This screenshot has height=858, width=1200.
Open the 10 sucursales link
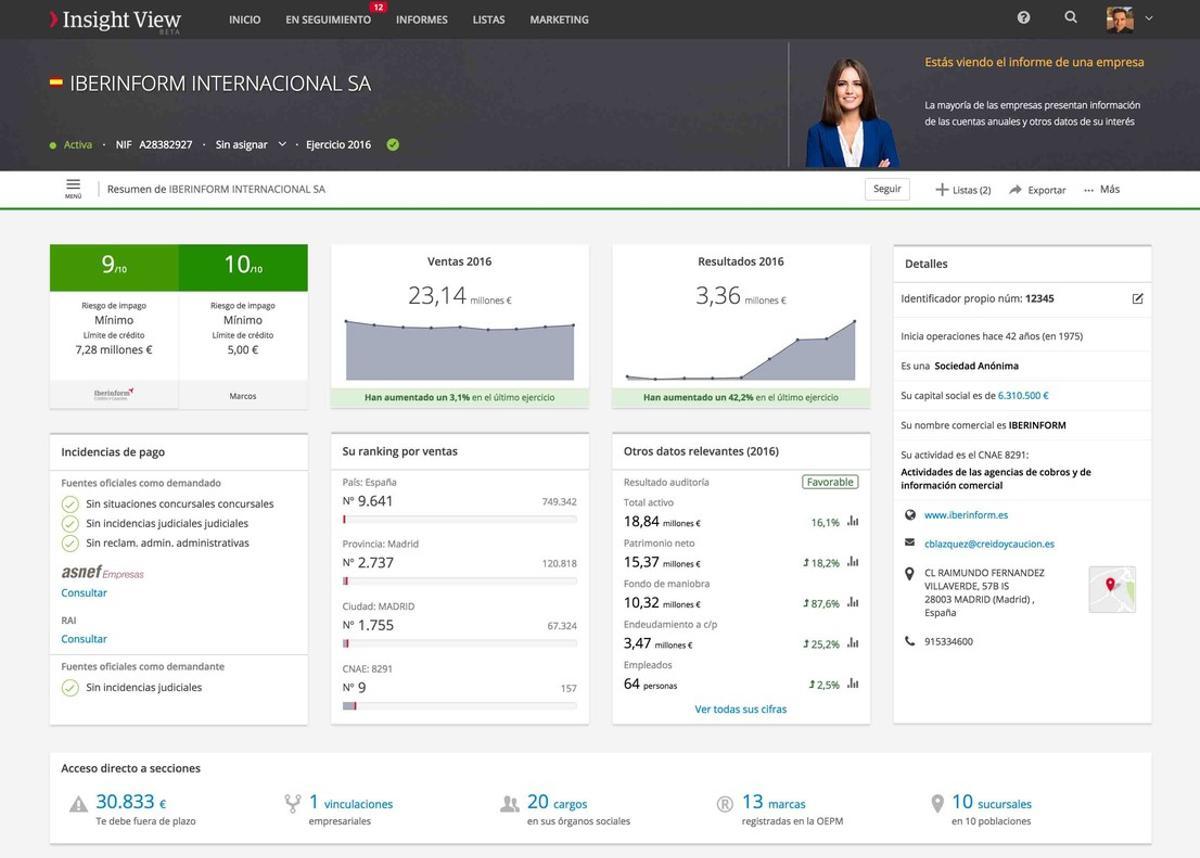(x=992, y=803)
